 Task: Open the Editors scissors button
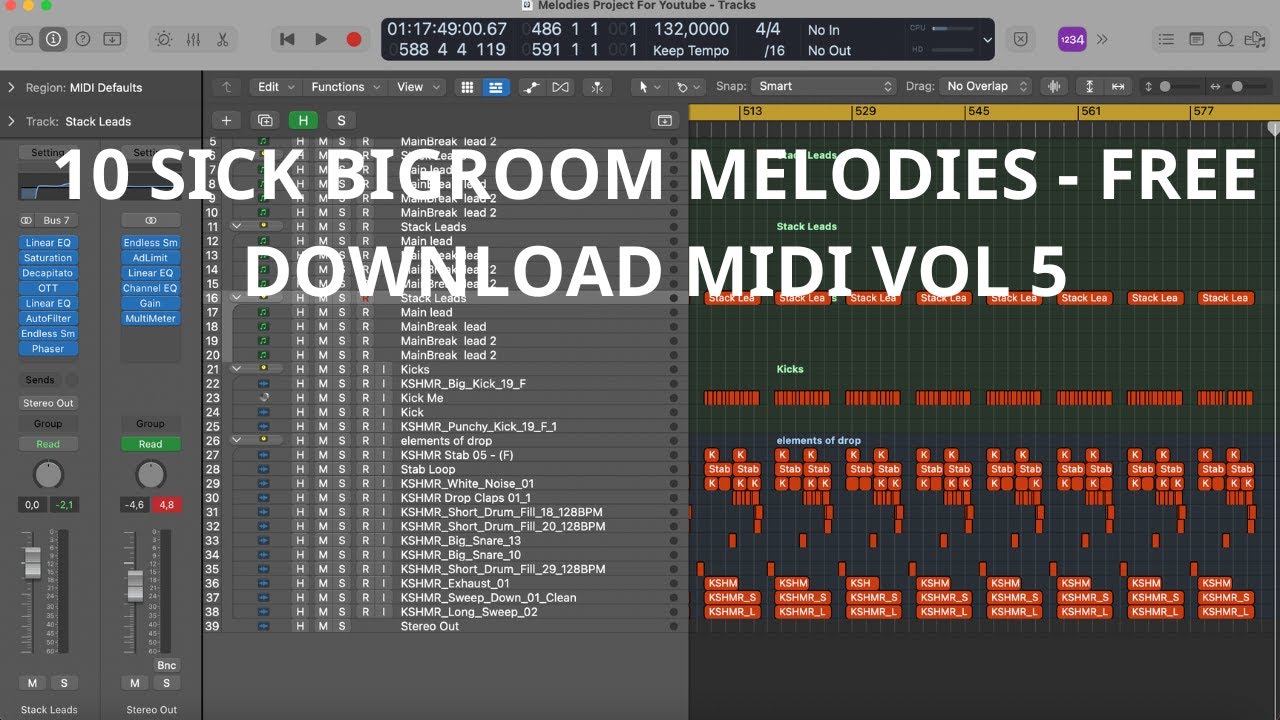(x=222, y=39)
